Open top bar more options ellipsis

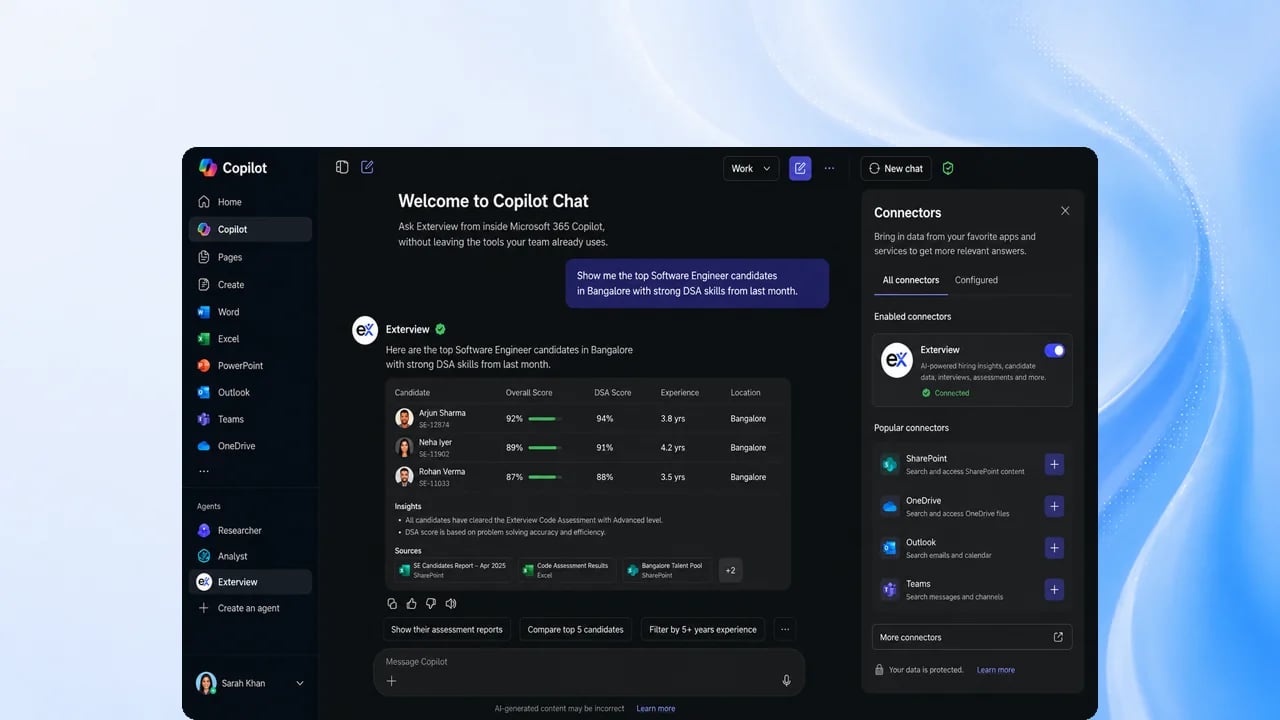point(829,168)
